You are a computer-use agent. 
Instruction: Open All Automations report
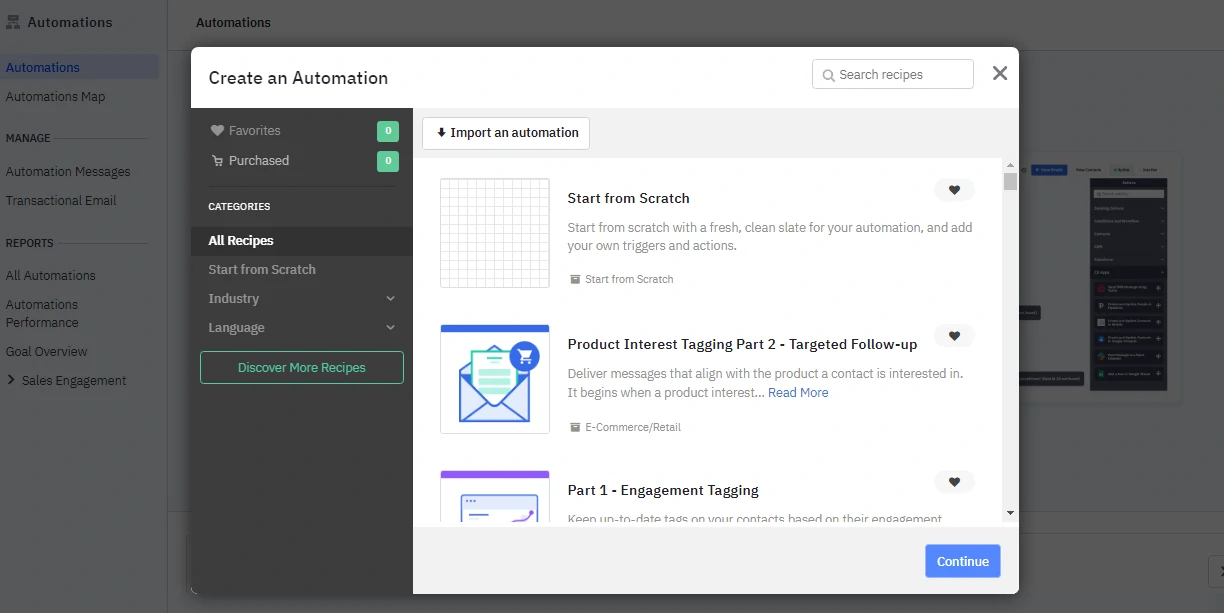(51, 276)
